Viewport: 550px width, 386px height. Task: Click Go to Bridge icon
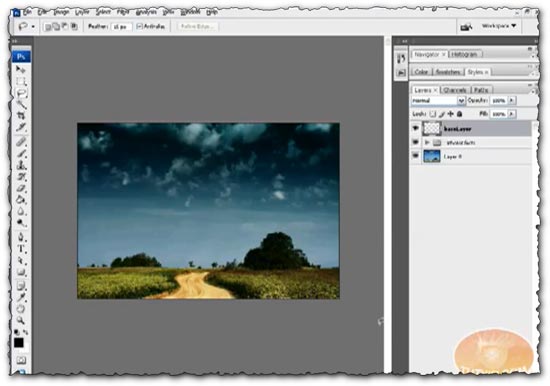[466, 26]
